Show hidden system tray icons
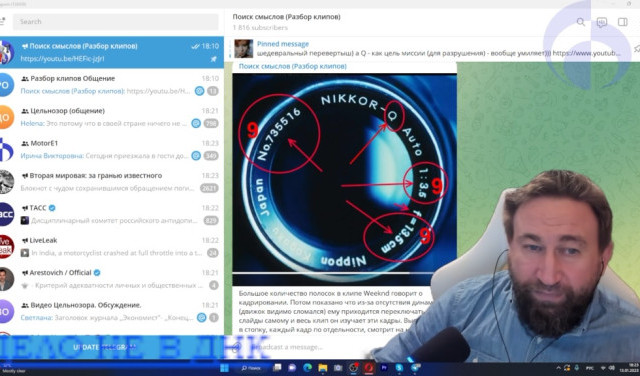This screenshot has height=376, width=640. pos(558,368)
